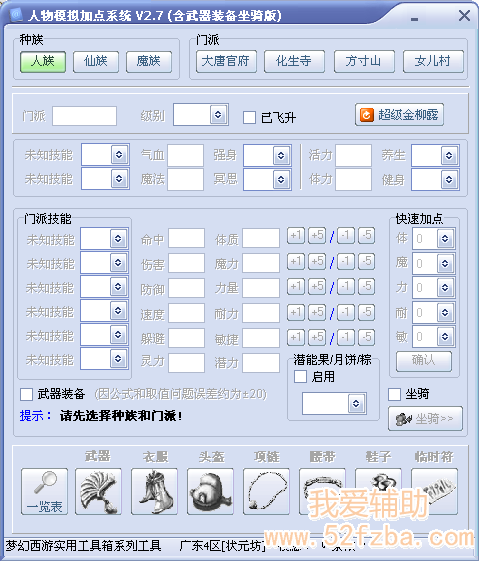479x561 pixels.
Task: Subtract -1 from 力量
Action: click(x=346, y=287)
